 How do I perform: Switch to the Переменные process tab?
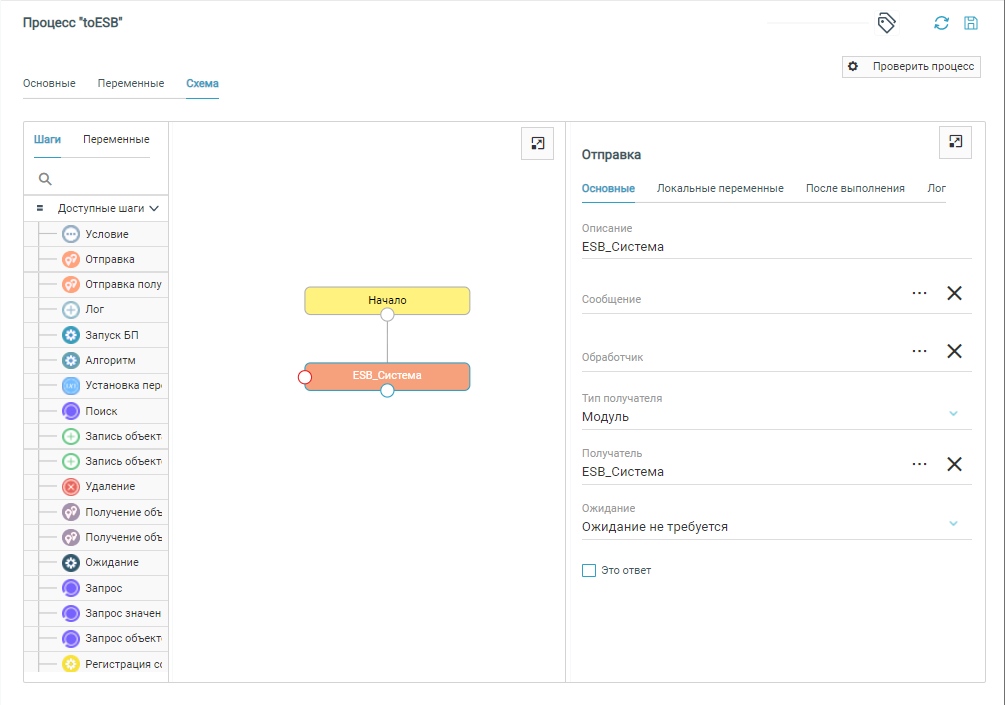click(131, 83)
